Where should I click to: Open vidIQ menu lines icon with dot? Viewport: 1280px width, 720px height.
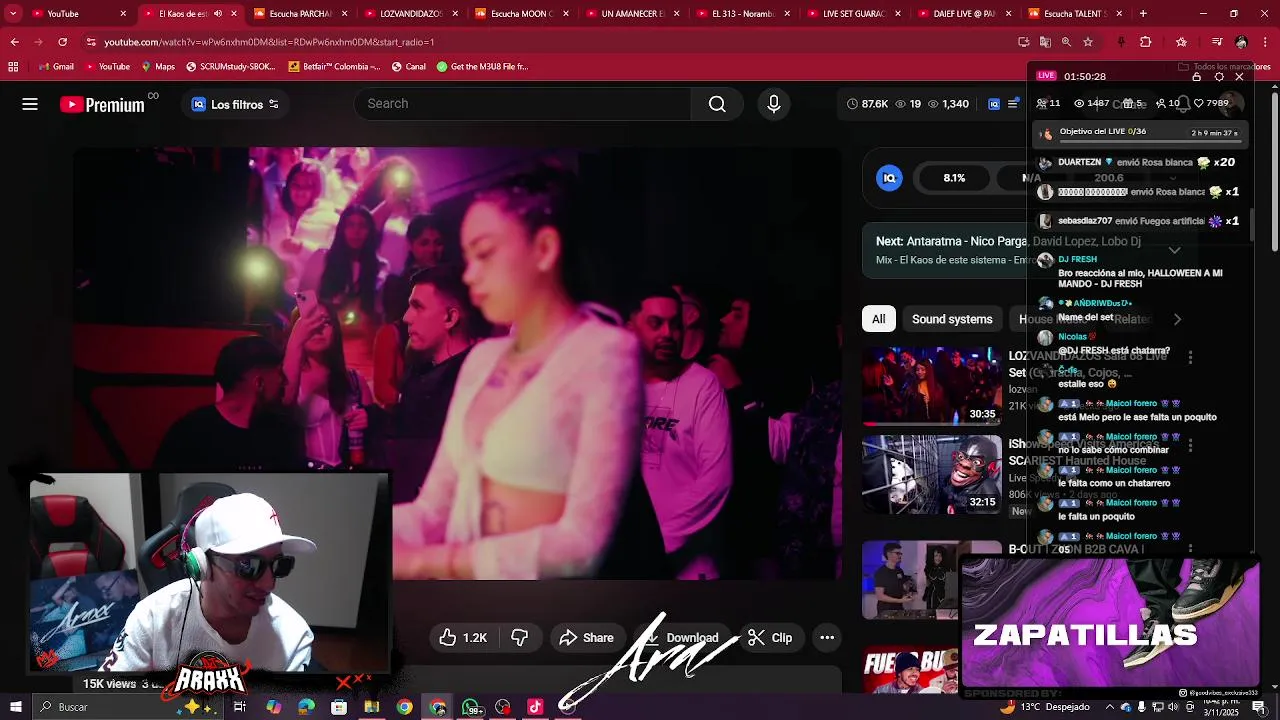(1014, 104)
